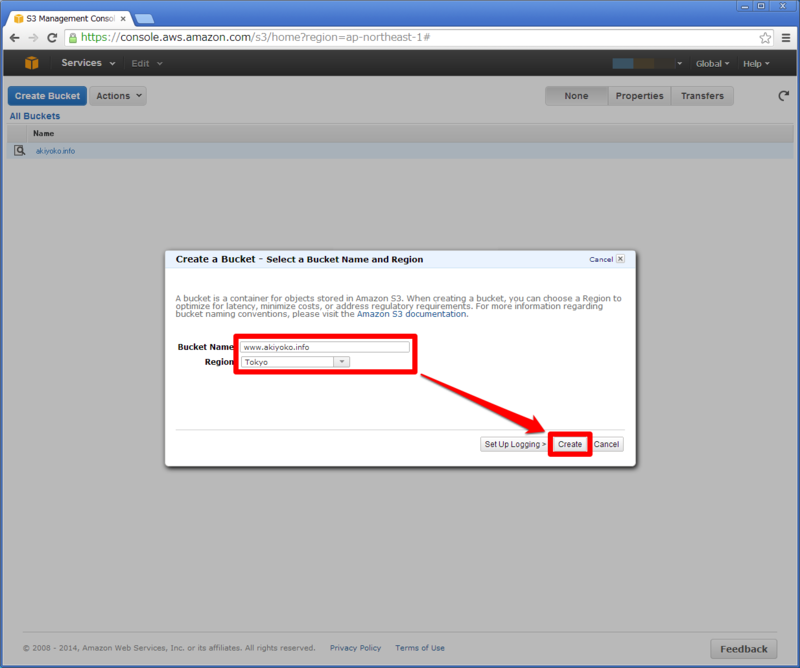Click the Cancel link in dialog header
This screenshot has width=800, height=668.
pos(601,259)
